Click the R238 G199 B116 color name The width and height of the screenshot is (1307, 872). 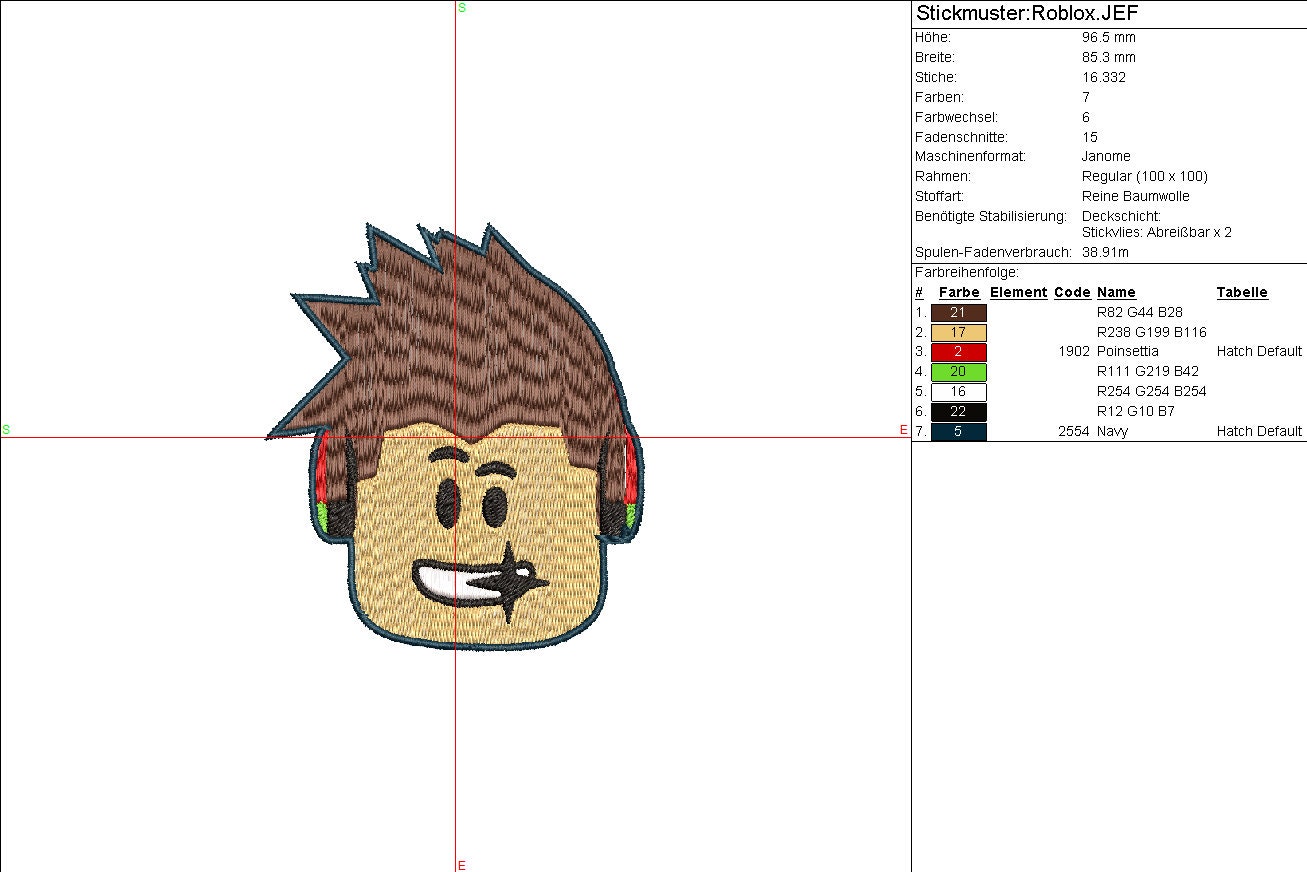[x=1152, y=332]
